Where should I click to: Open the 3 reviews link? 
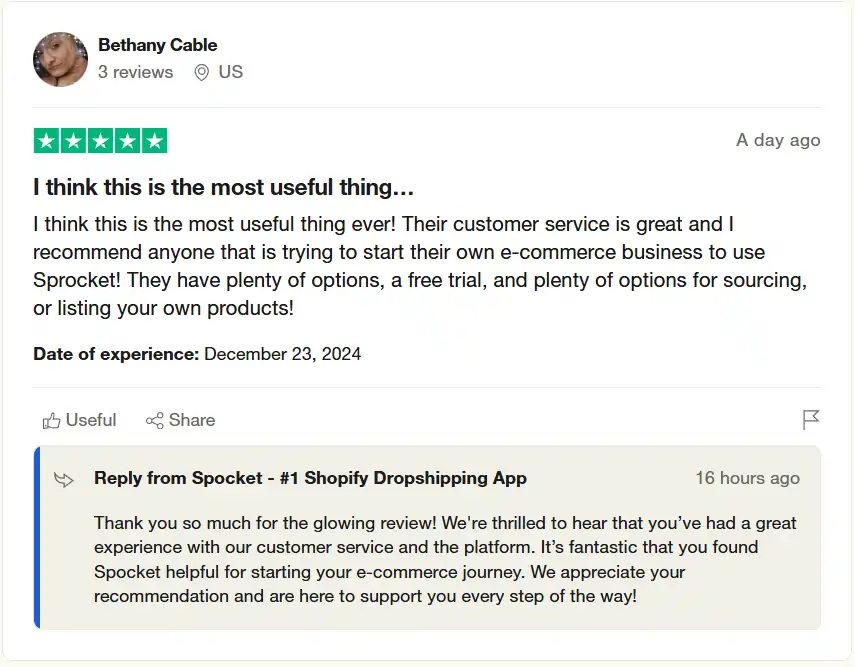[x=135, y=71]
